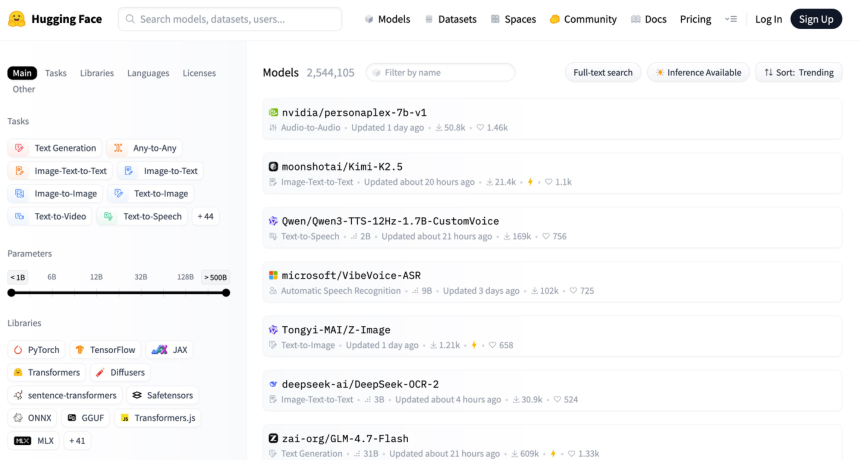Click the zai-org avatar icon beside GLM-4.7-Flash
This screenshot has height=460, width=860.
click(x=273, y=438)
